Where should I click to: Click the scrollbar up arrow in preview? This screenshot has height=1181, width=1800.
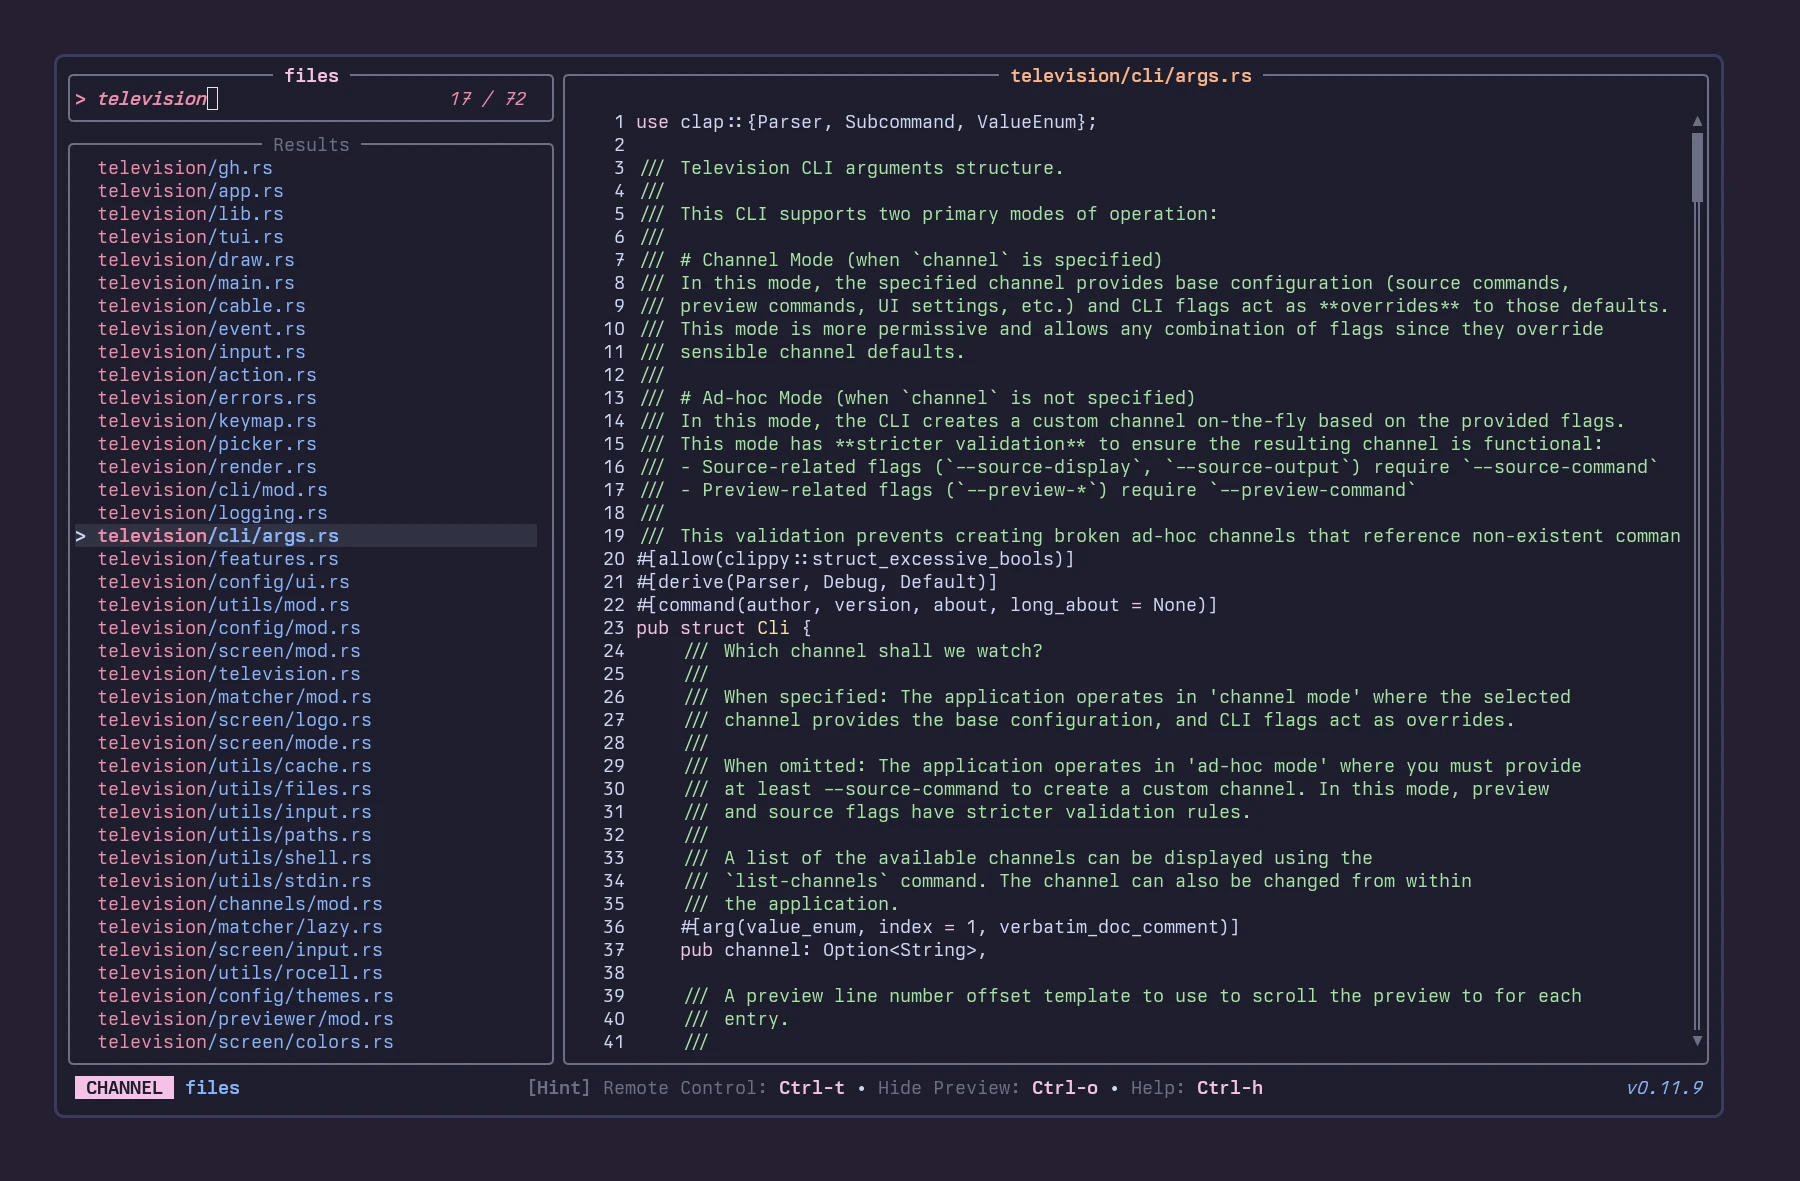[x=1697, y=121]
